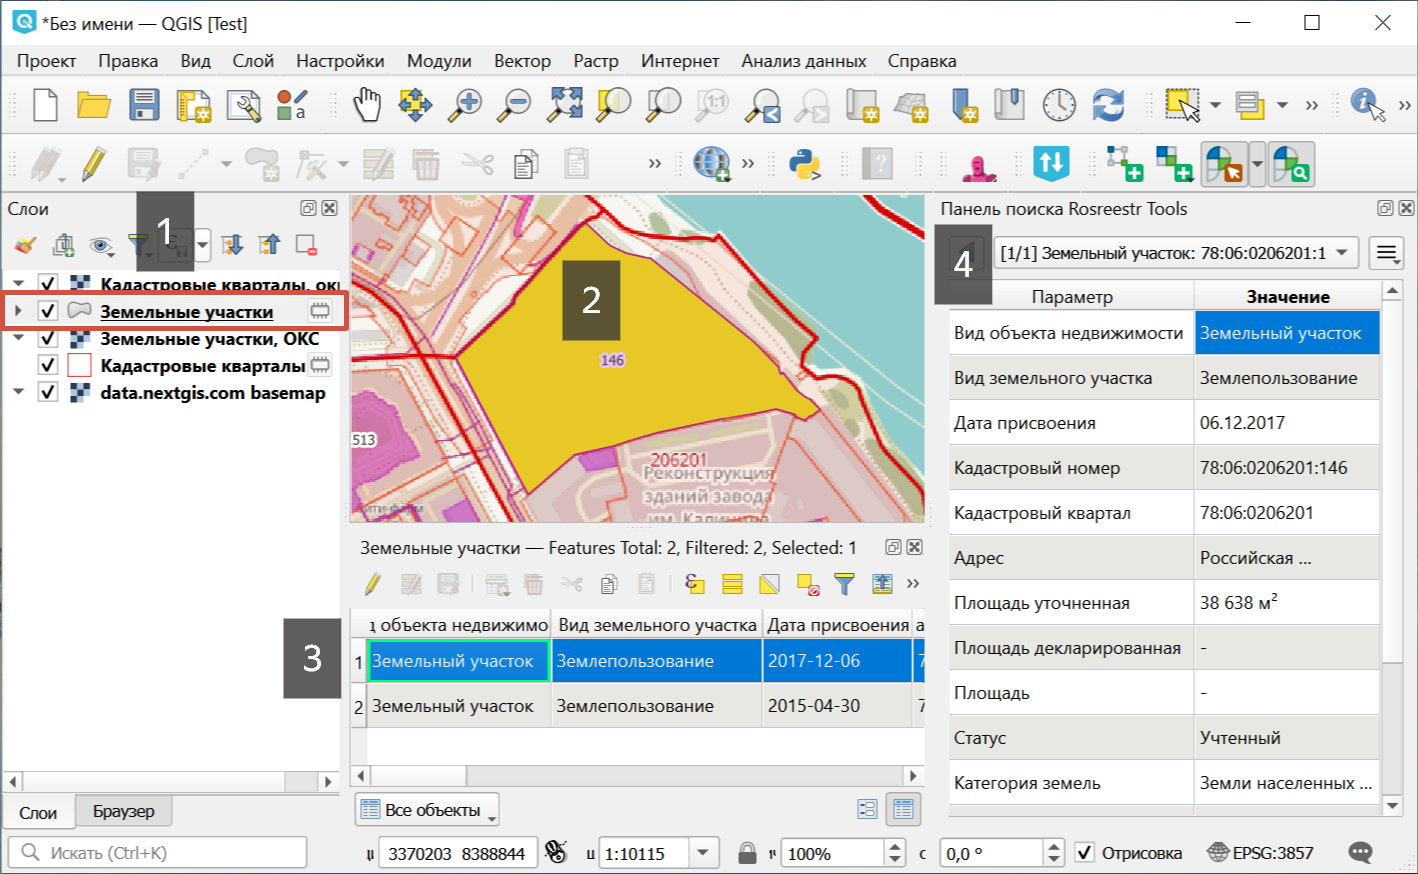The image size is (1418, 874).
Task: Zoom to full extent icon
Action: 565,104
